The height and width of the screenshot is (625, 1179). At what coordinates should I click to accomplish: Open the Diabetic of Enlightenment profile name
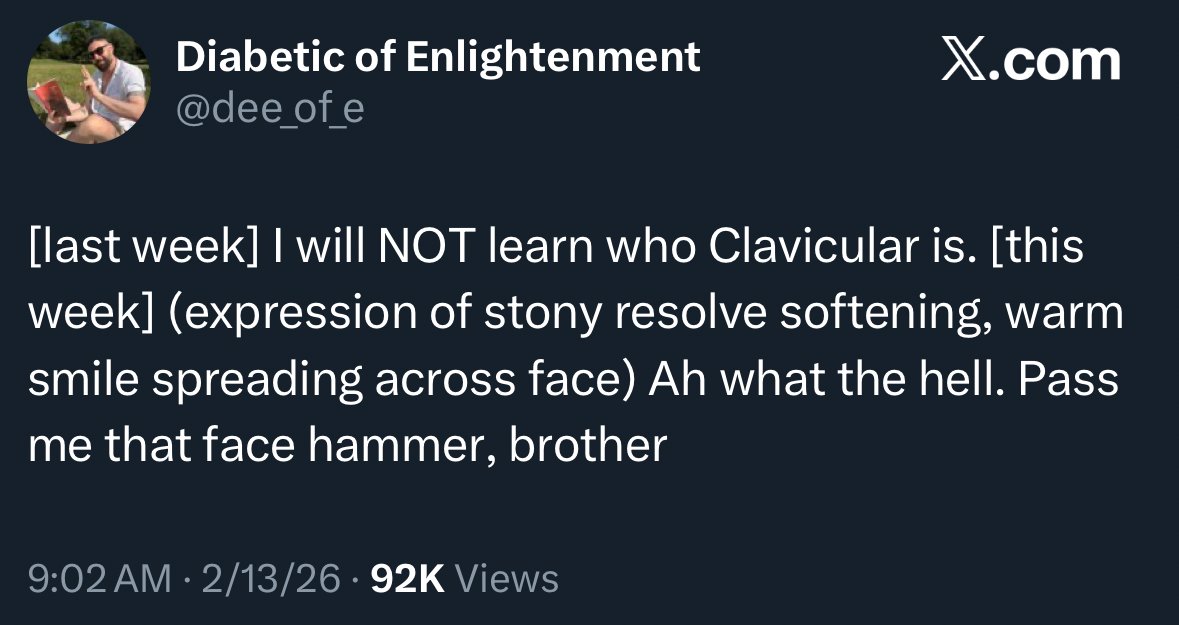click(x=438, y=58)
